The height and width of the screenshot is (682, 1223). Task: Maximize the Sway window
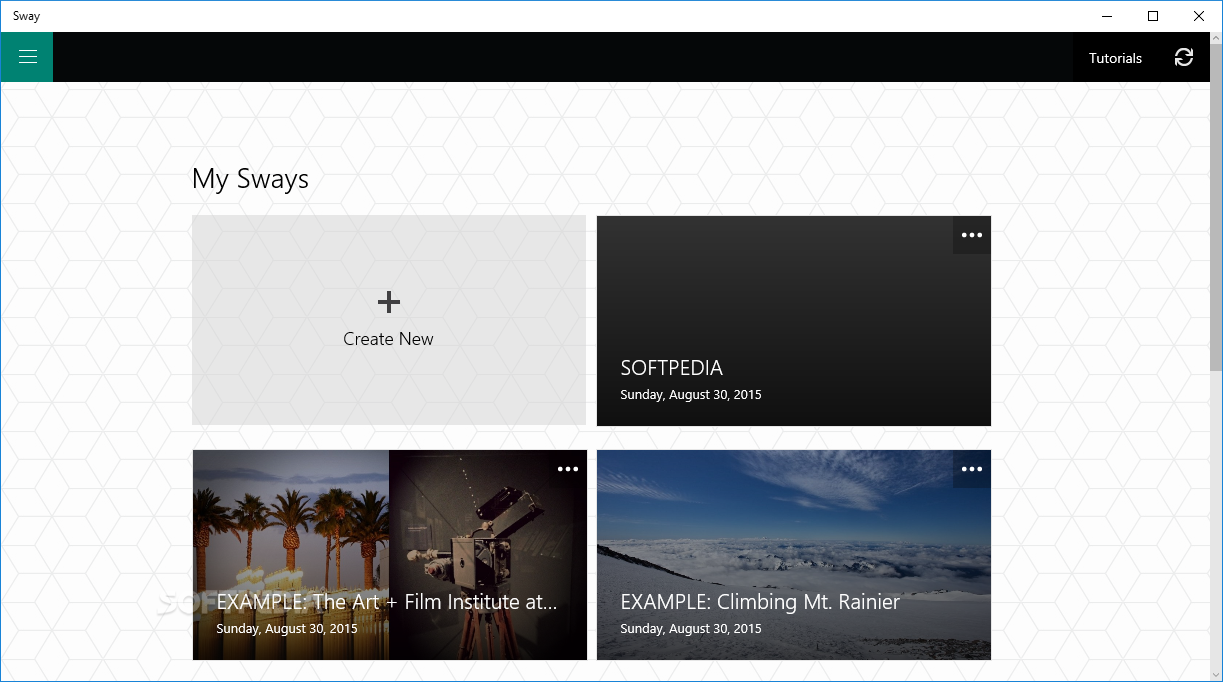[1153, 16]
